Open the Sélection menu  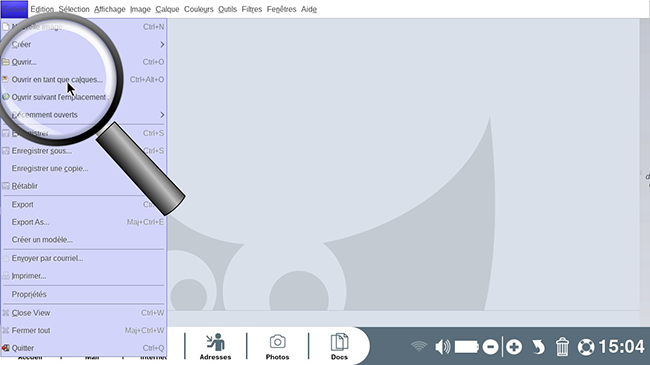[74, 9]
